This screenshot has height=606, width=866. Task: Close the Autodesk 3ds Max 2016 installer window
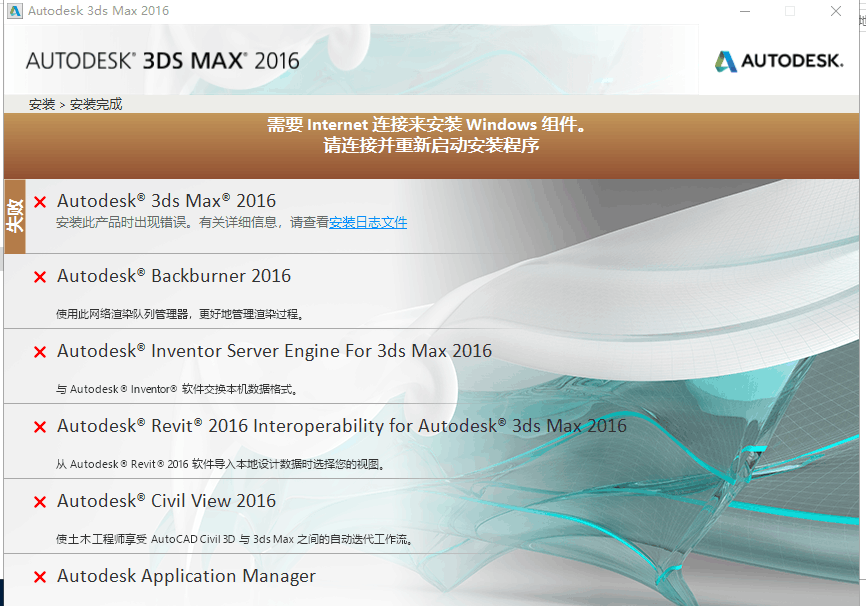[x=836, y=11]
